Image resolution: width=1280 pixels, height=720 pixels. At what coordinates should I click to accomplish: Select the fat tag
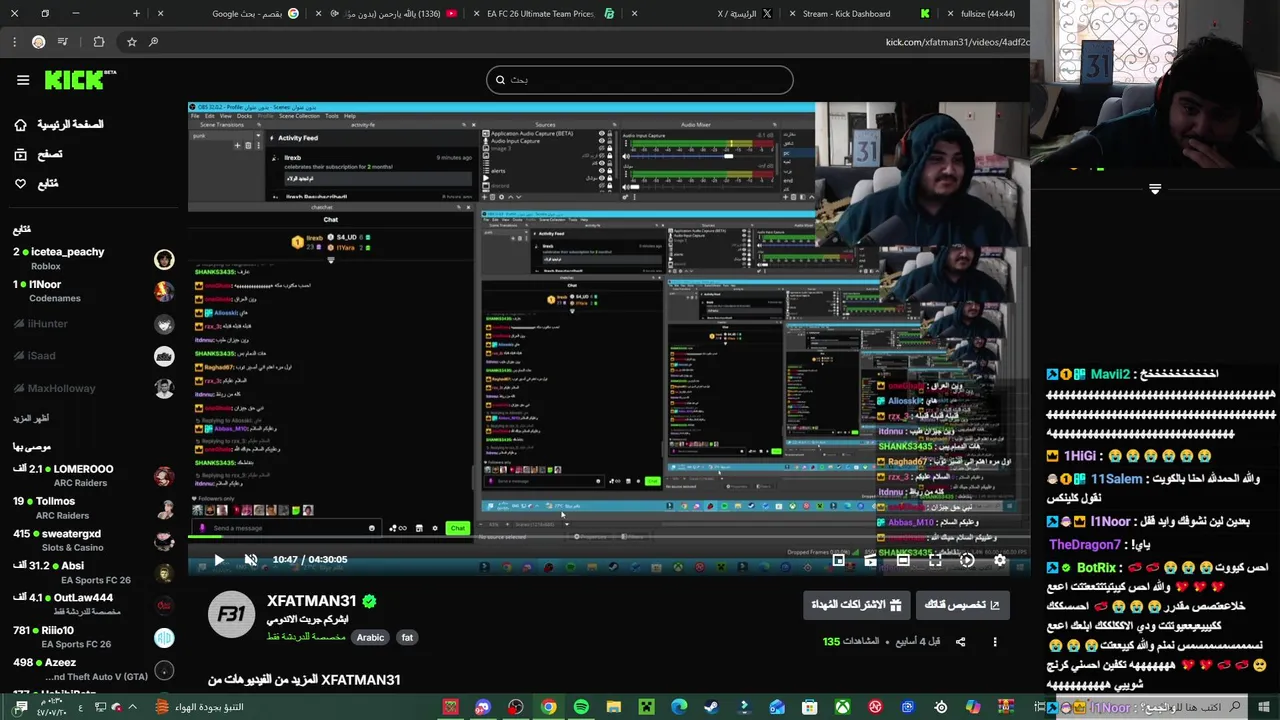click(407, 638)
